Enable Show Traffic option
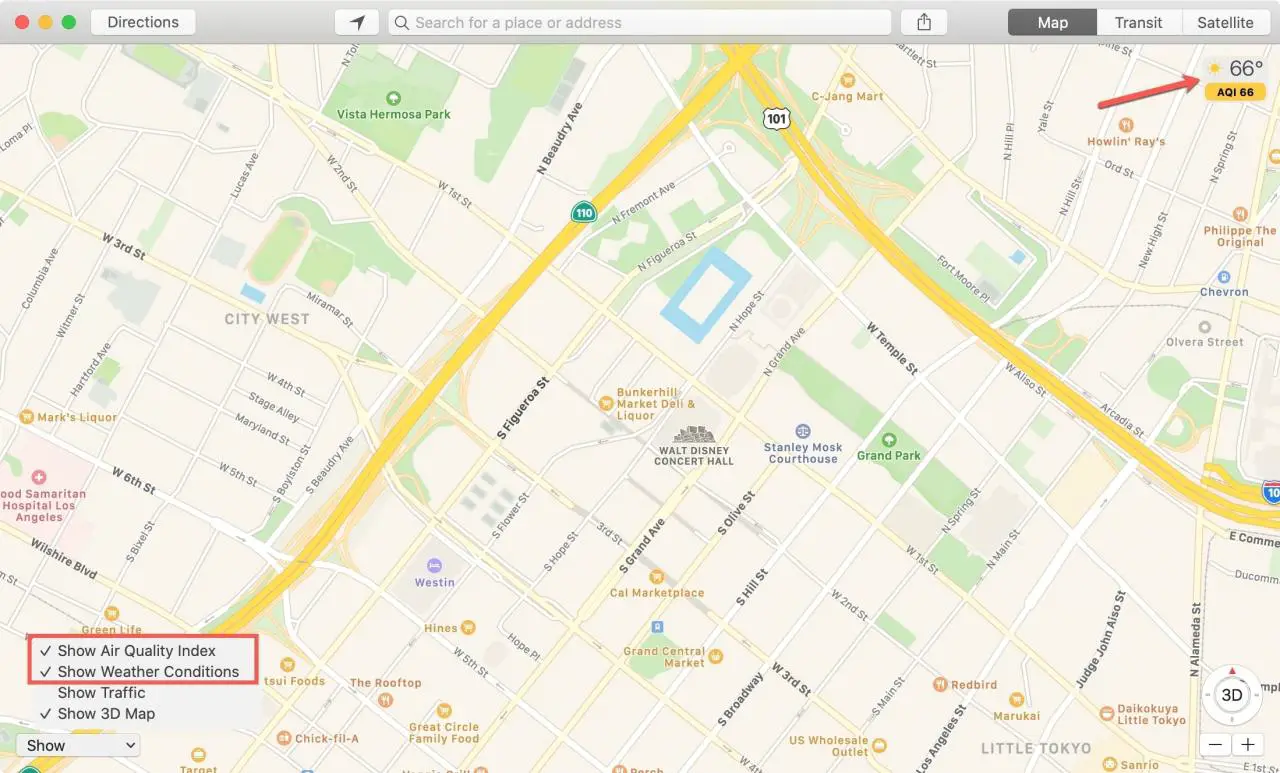 pos(101,693)
